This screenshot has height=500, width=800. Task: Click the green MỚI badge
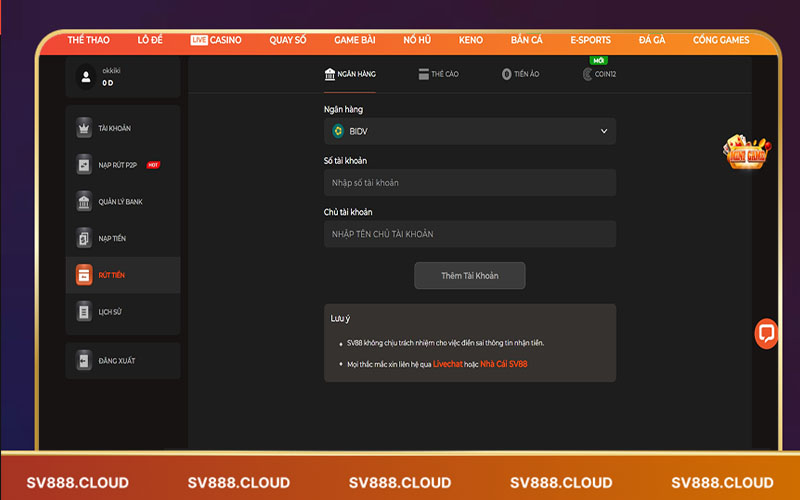click(598, 60)
